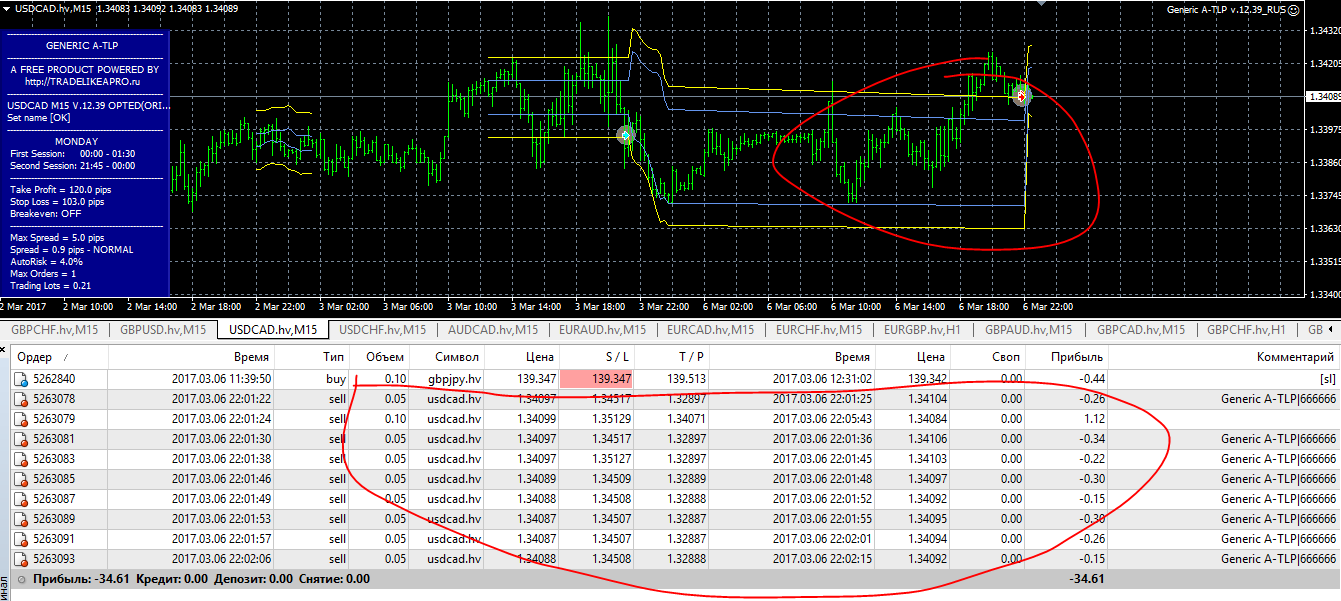Click the buy order icon for 5262840
The image size is (1341, 601).
[21, 379]
